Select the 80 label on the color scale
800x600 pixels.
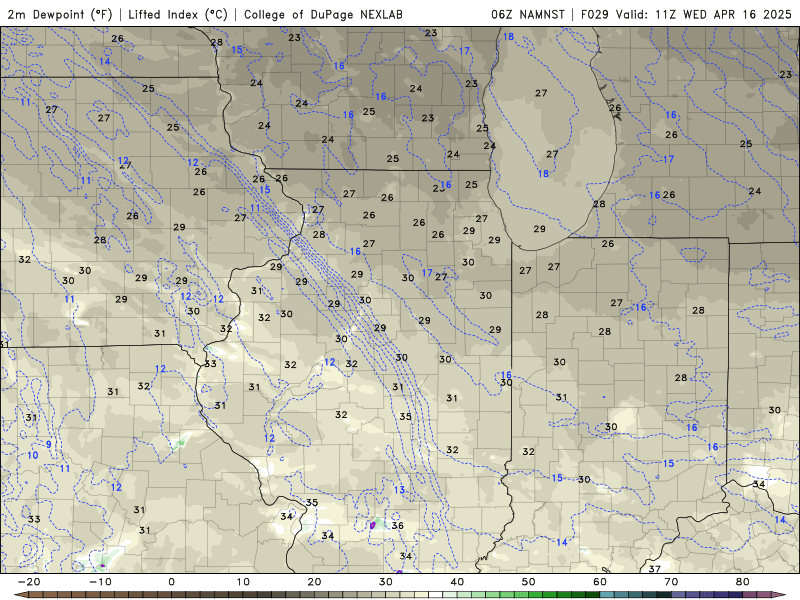[x=743, y=582]
